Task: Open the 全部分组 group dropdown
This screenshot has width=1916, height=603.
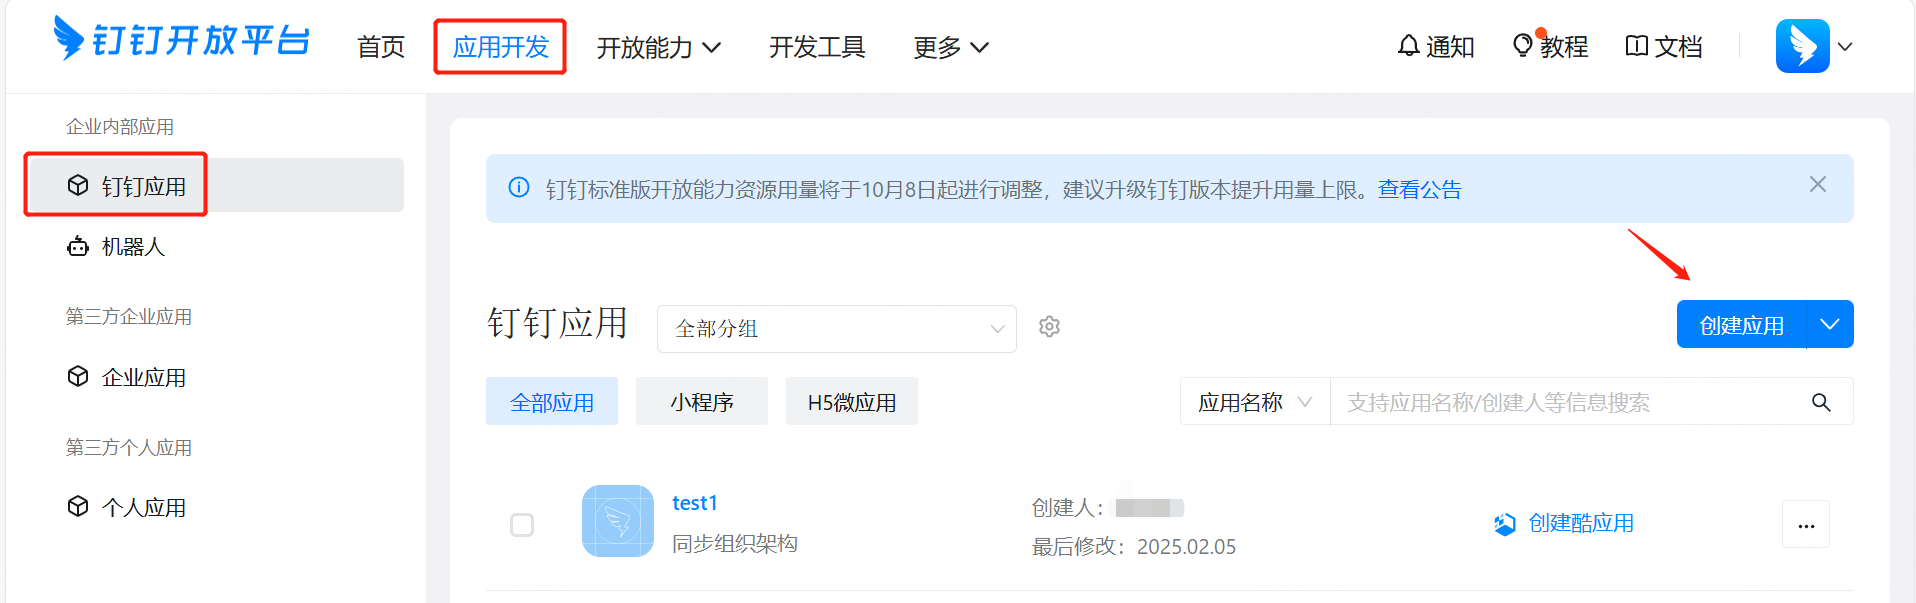Action: click(x=837, y=329)
